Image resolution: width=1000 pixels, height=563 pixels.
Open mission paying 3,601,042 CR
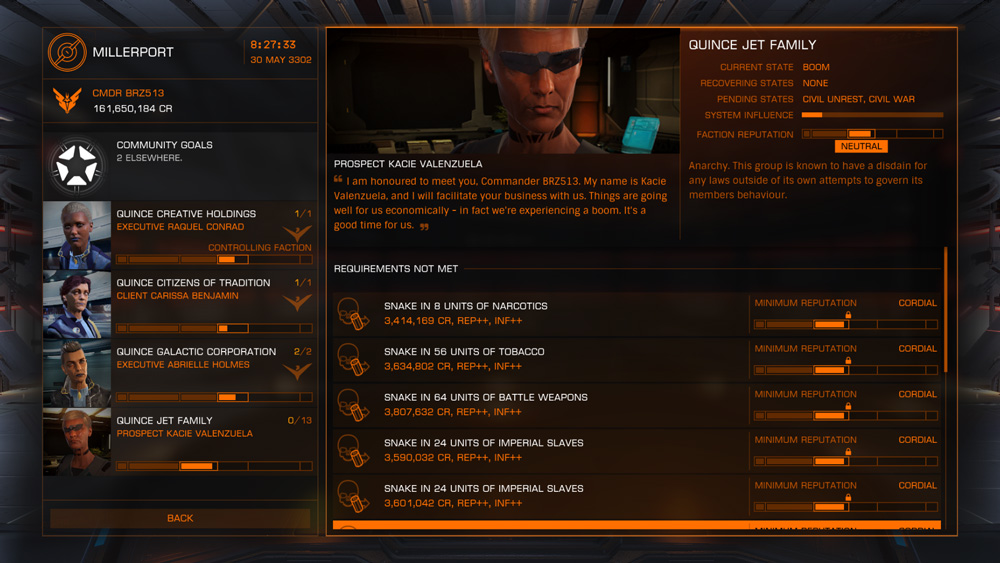(x=636, y=496)
